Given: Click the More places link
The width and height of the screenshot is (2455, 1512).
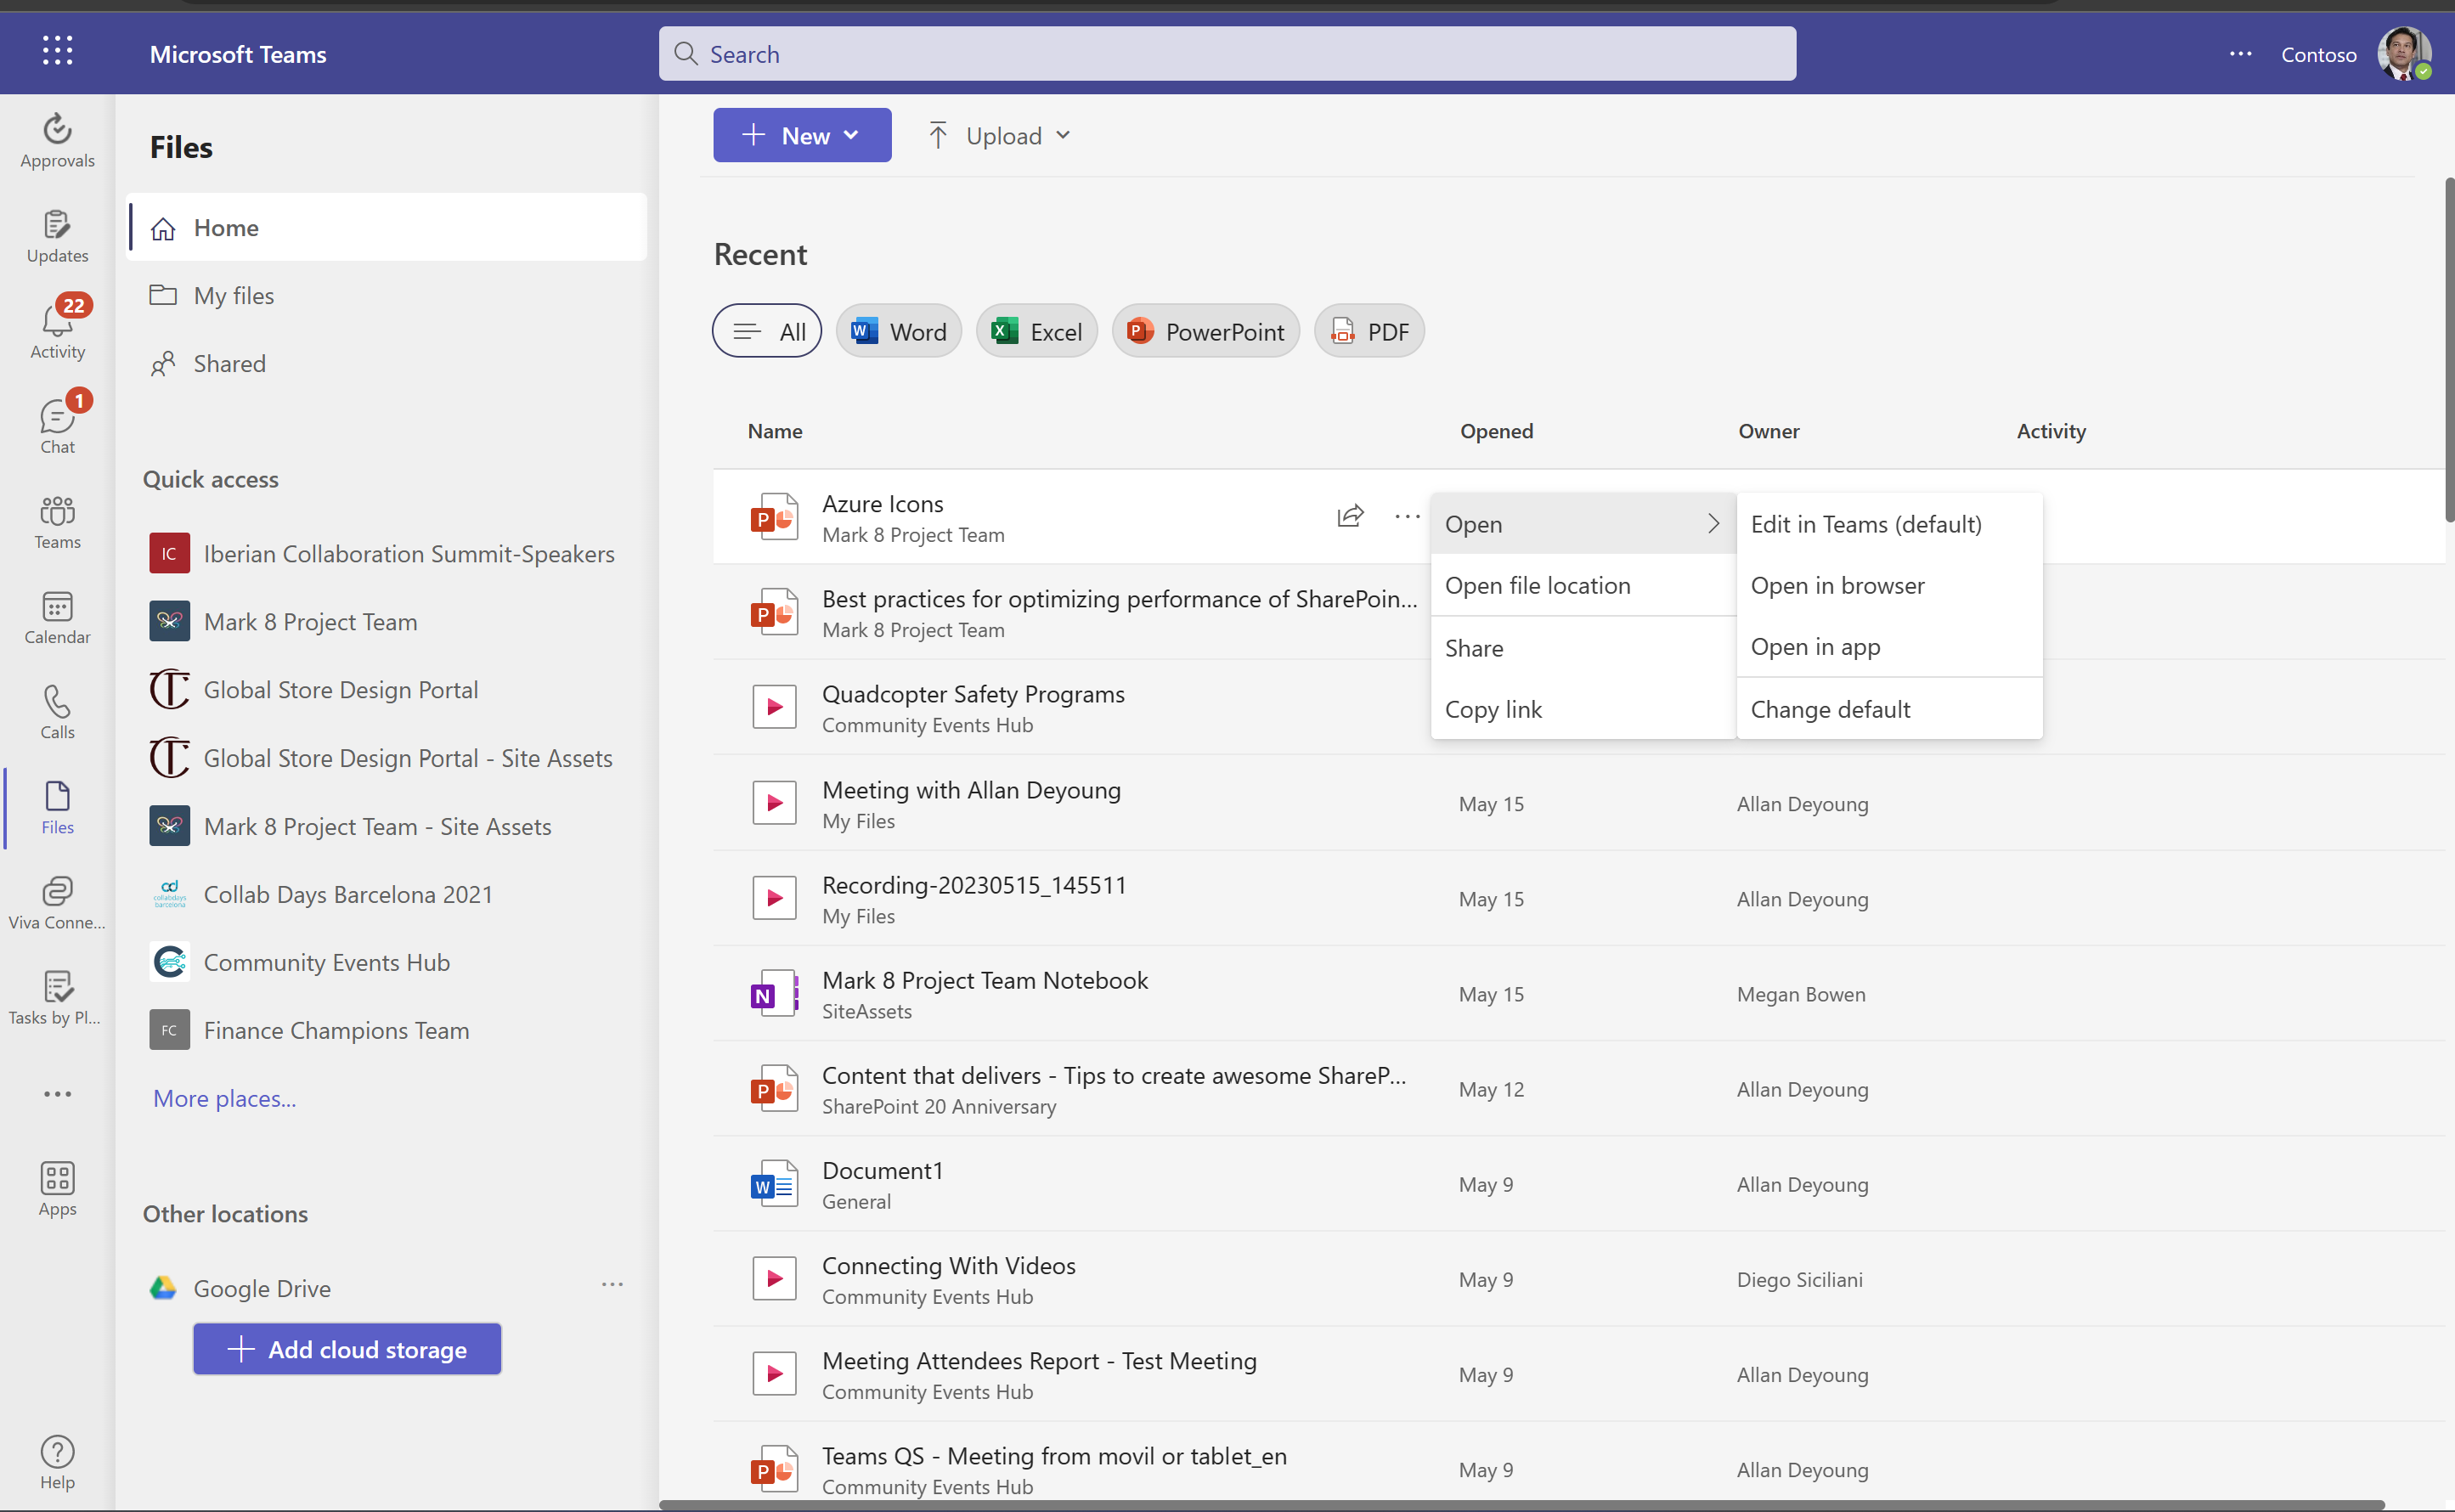Looking at the screenshot, I should pos(224,1098).
